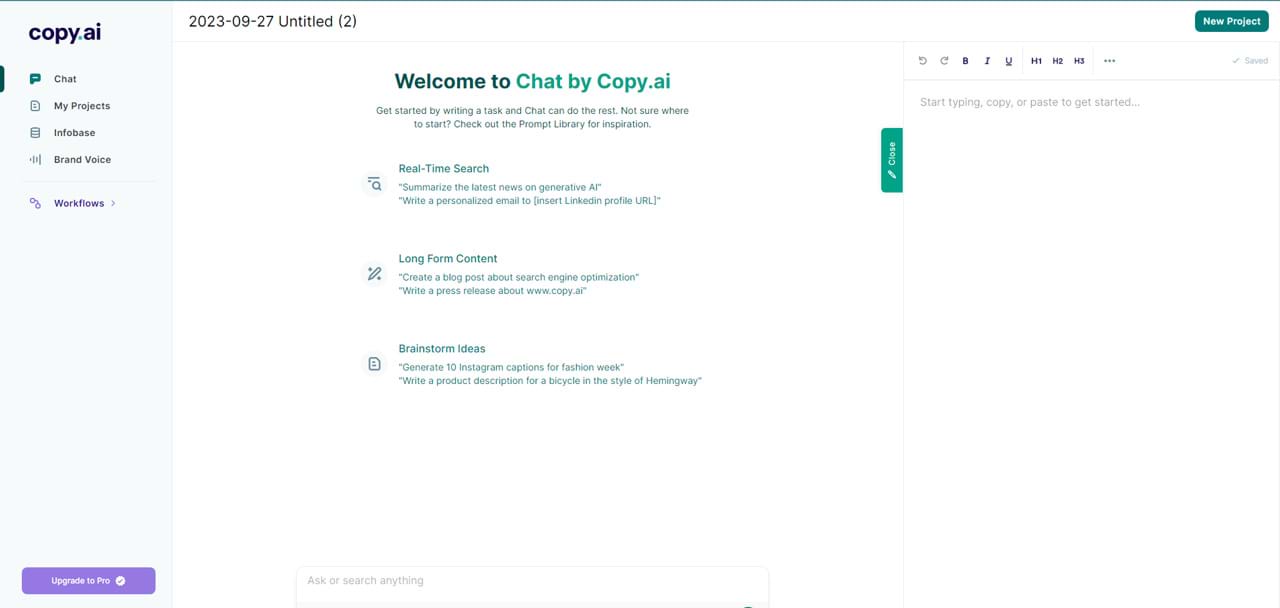Toggle bold formatting
This screenshot has height=608, width=1280.
tap(965, 61)
